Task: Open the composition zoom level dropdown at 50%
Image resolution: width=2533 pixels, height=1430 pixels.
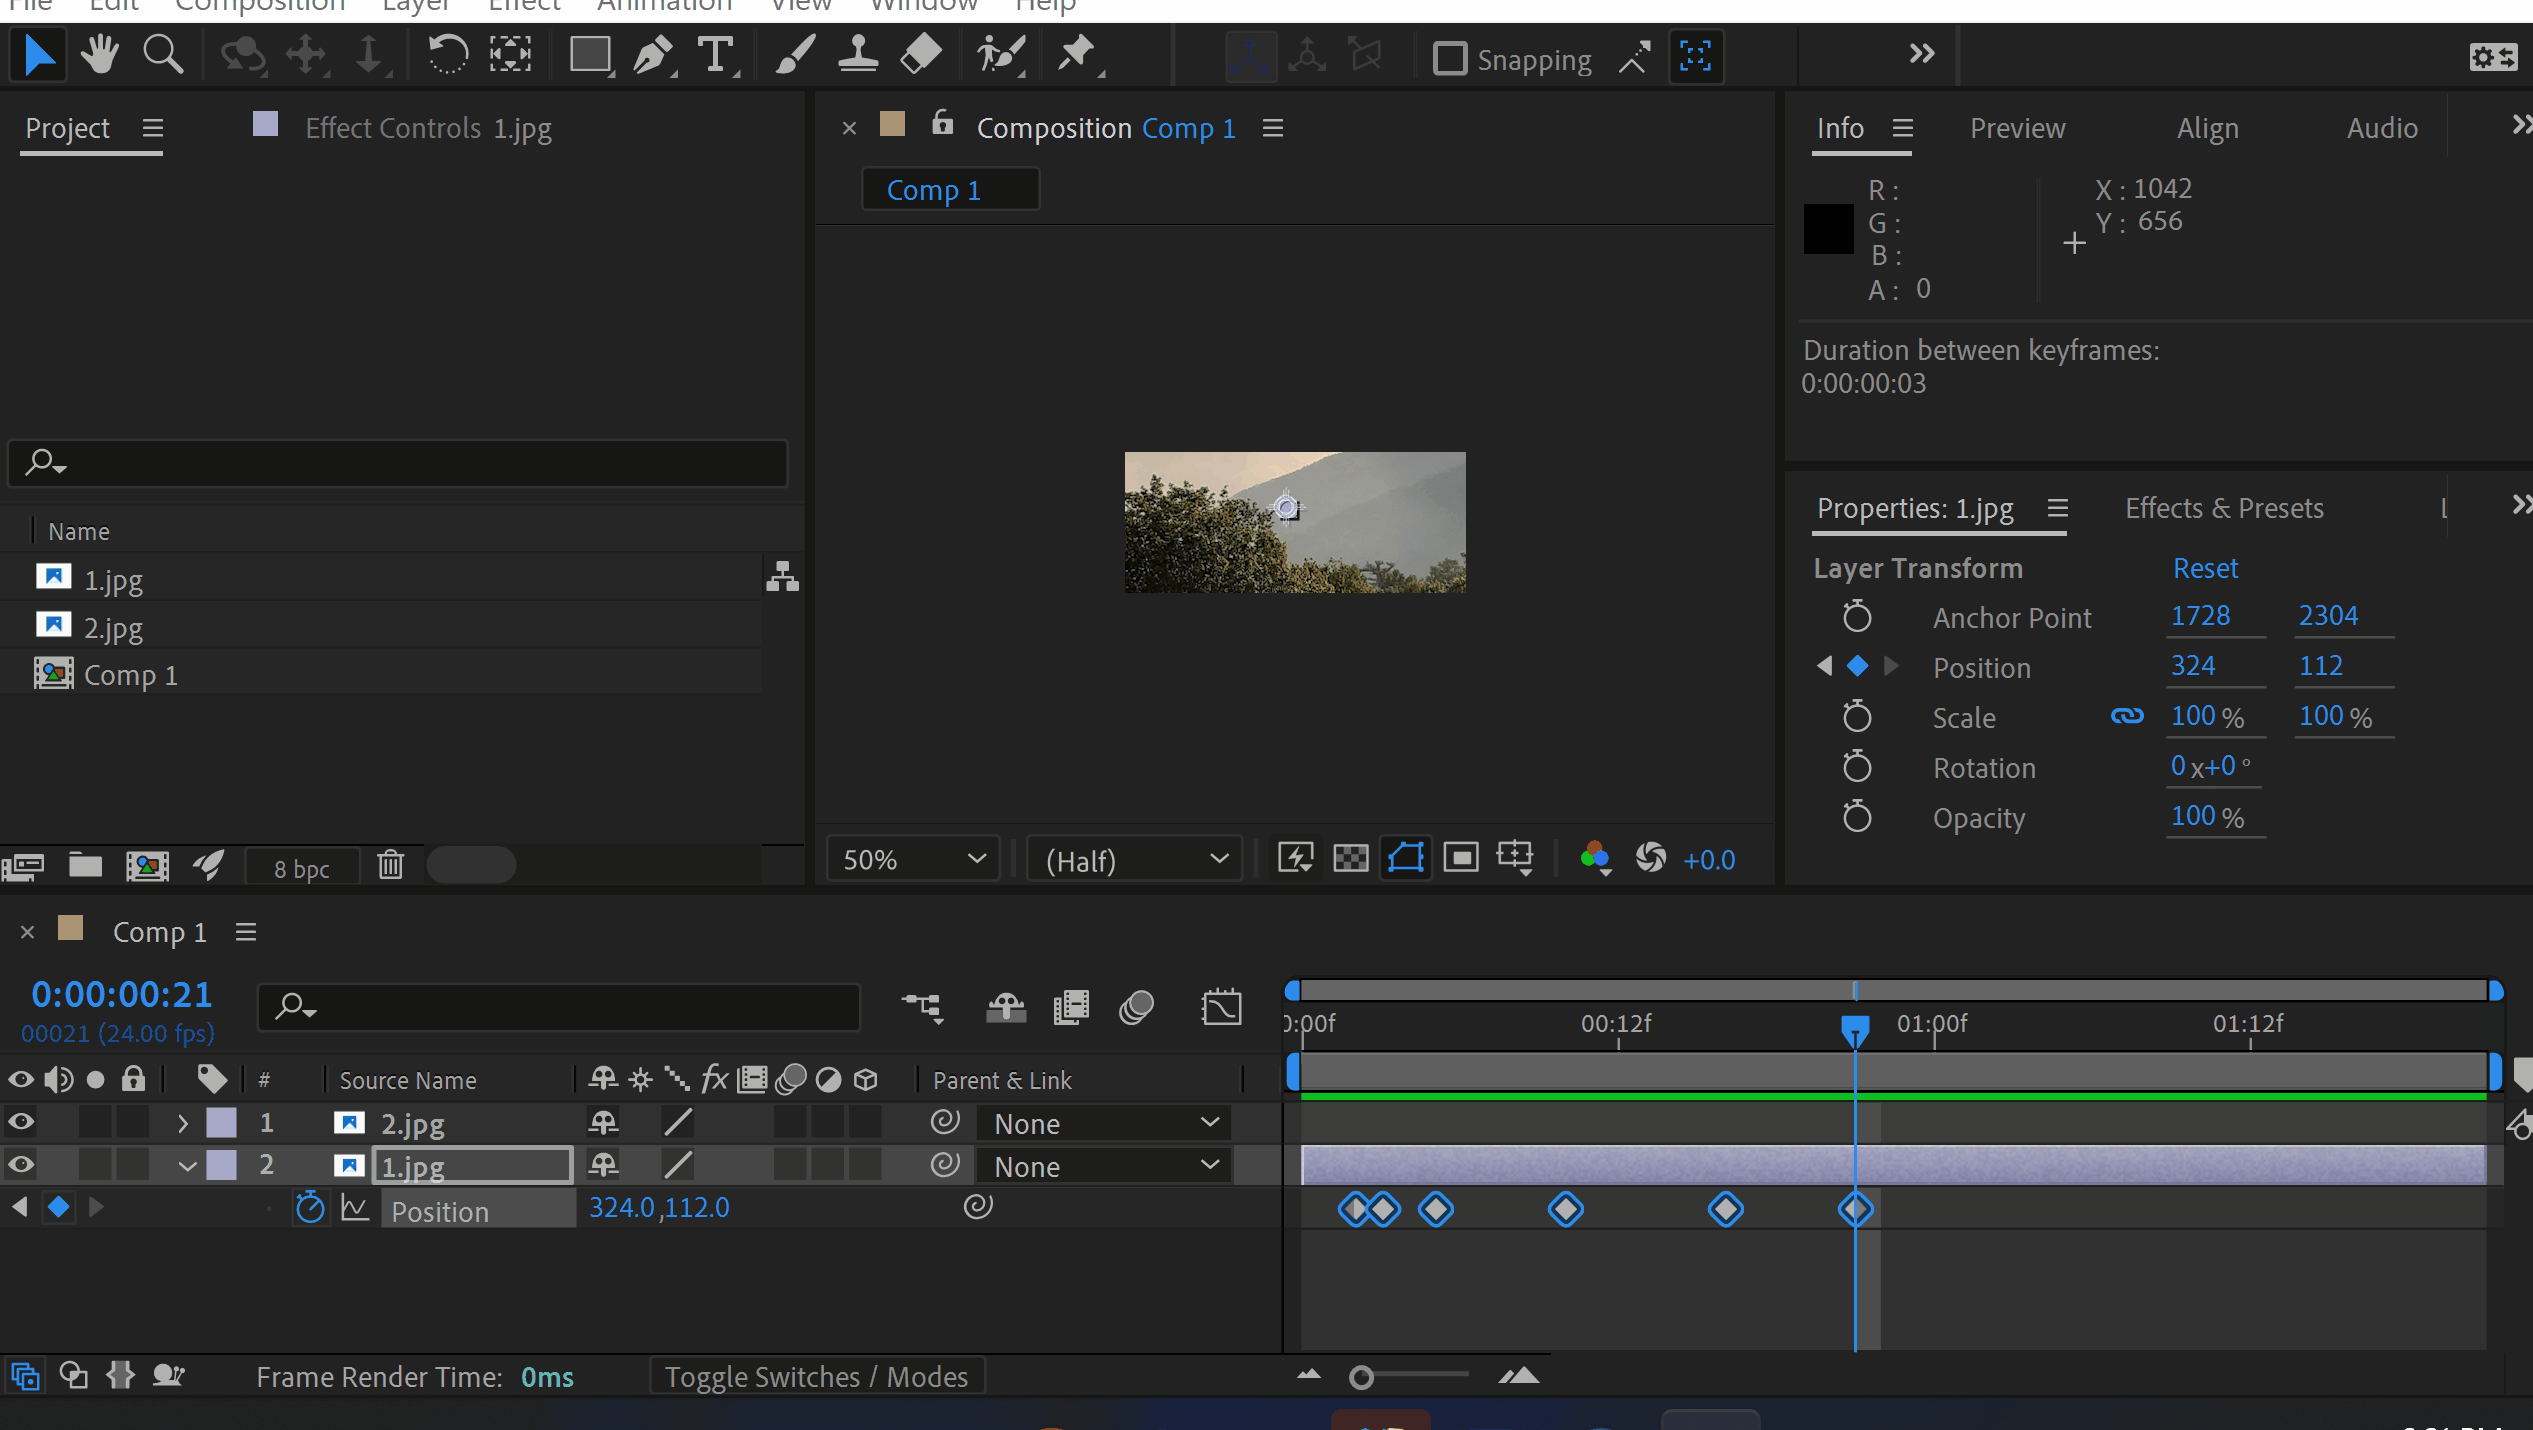Action: [x=910, y=858]
